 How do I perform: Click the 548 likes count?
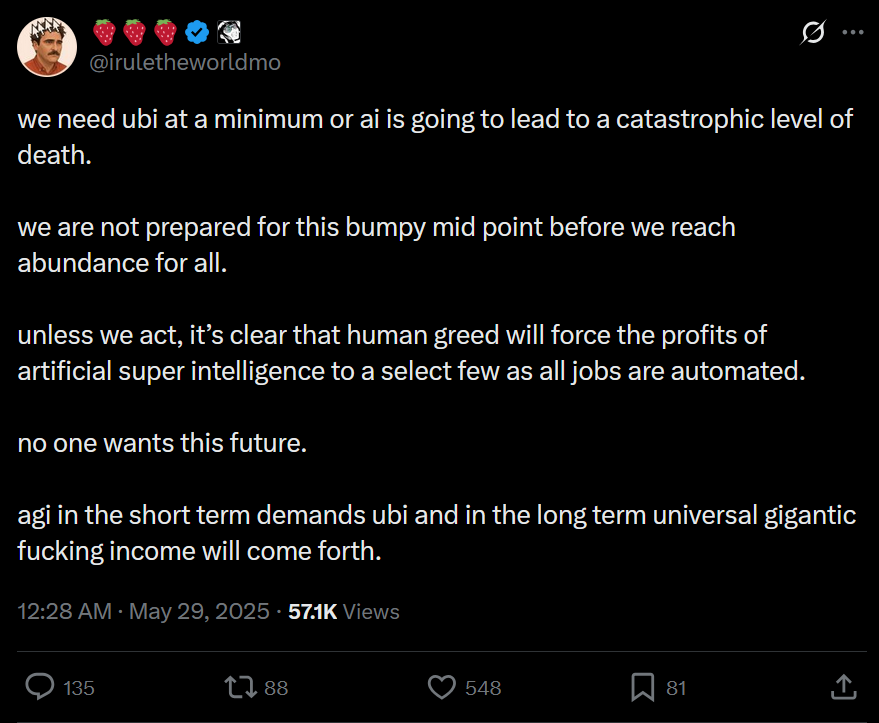(x=483, y=688)
